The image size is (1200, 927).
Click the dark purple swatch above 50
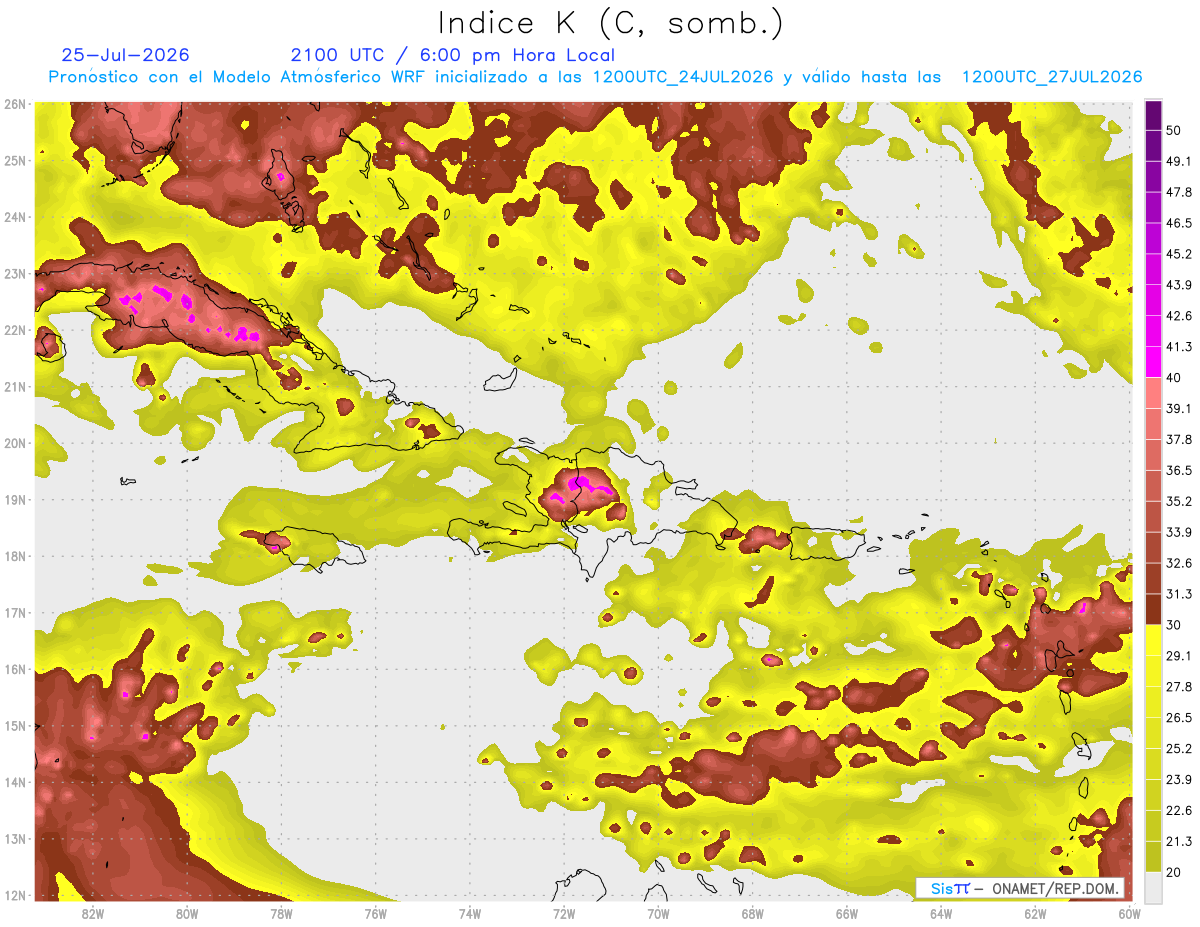[x=1153, y=115]
